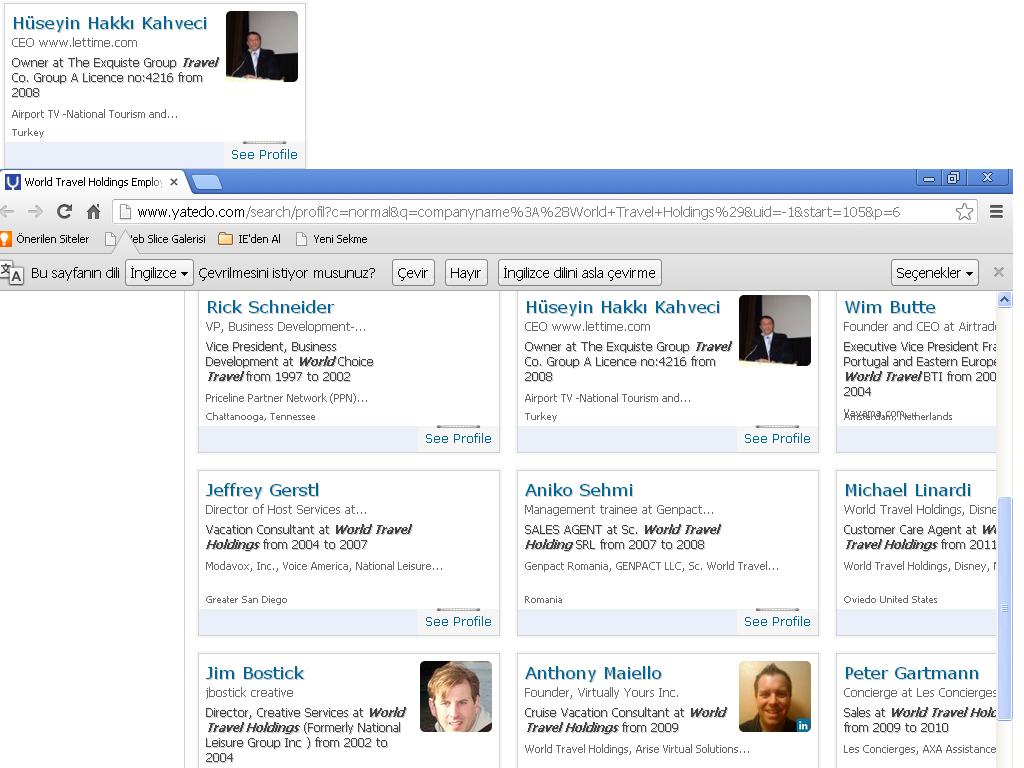Open the Chrome hamburger menu
The height and width of the screenshot is (768, 1024).
(x=997, y=212)
